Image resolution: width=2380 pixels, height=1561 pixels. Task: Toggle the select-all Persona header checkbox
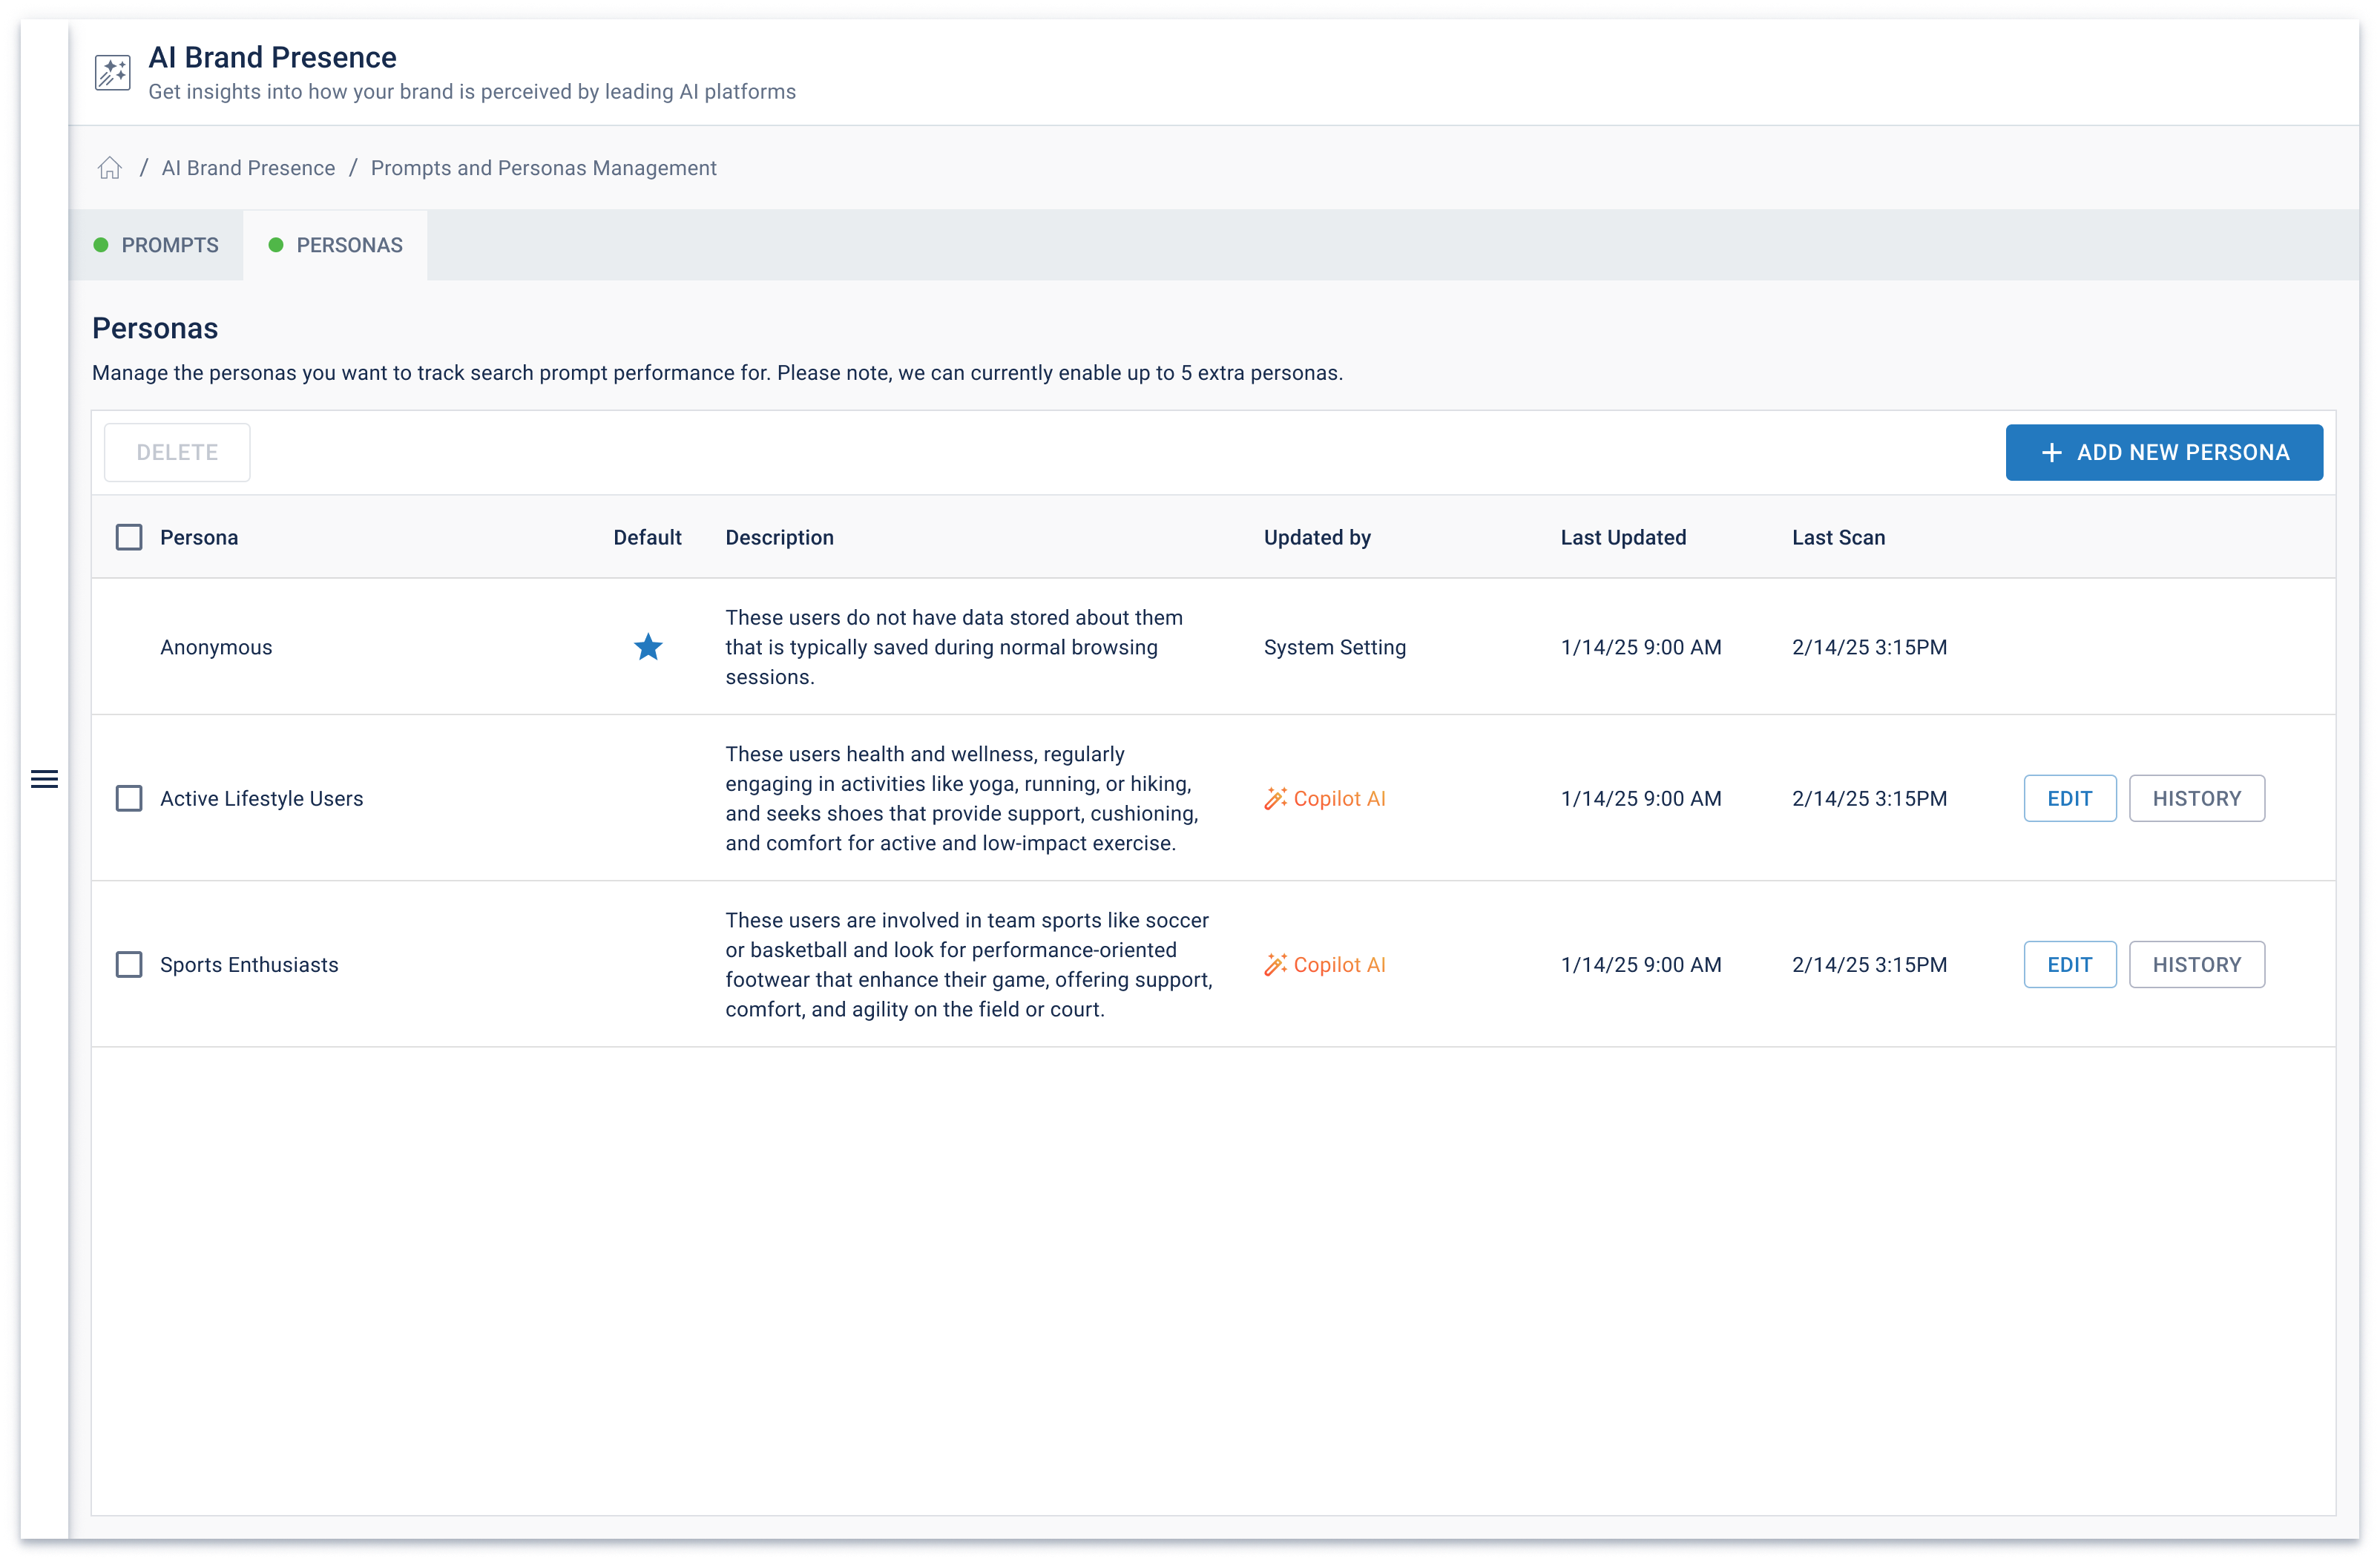(129, 537)
